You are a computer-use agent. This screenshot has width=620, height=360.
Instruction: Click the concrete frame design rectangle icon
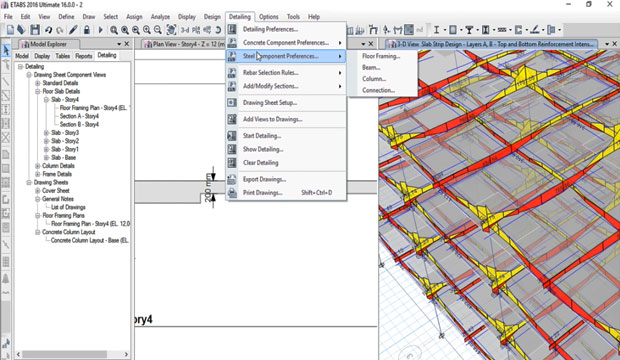tap(453, 30)
